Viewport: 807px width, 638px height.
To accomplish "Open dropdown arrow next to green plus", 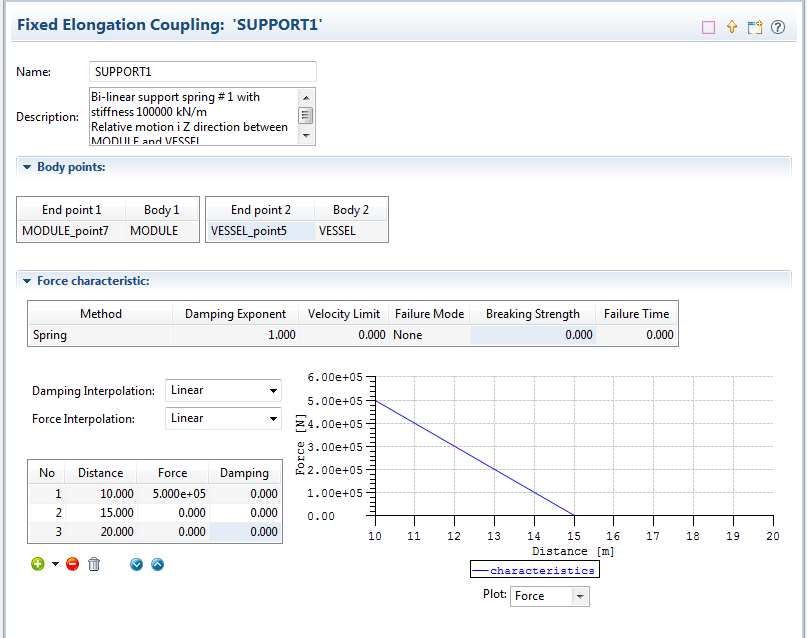I will (56, 564).
